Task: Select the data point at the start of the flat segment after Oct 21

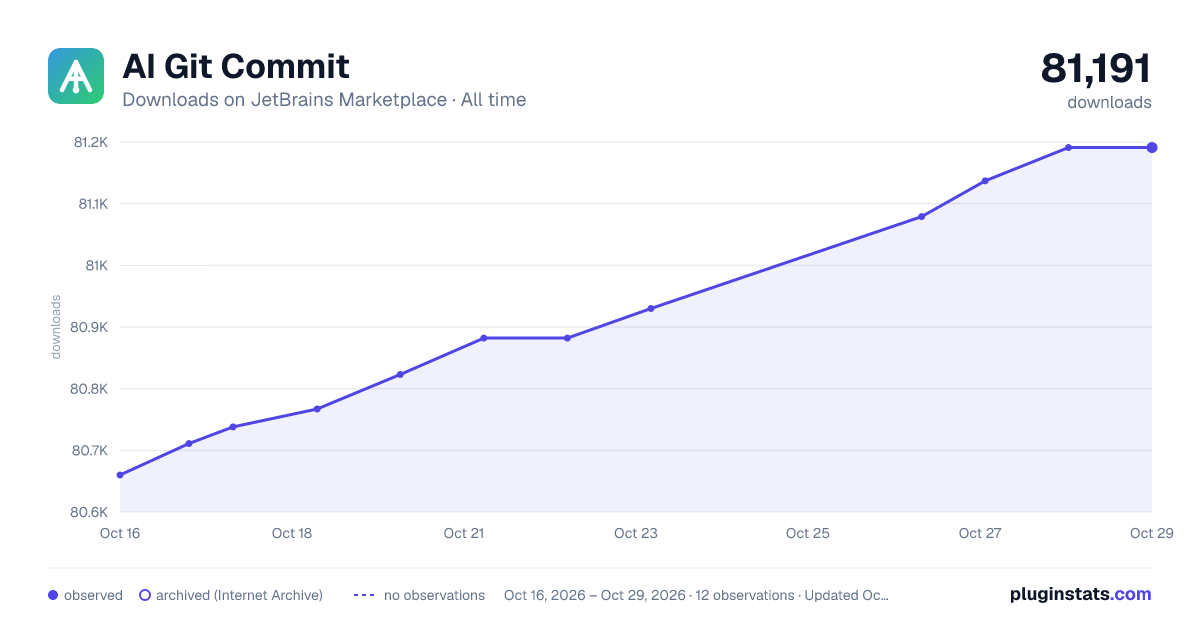Action: 483,338
